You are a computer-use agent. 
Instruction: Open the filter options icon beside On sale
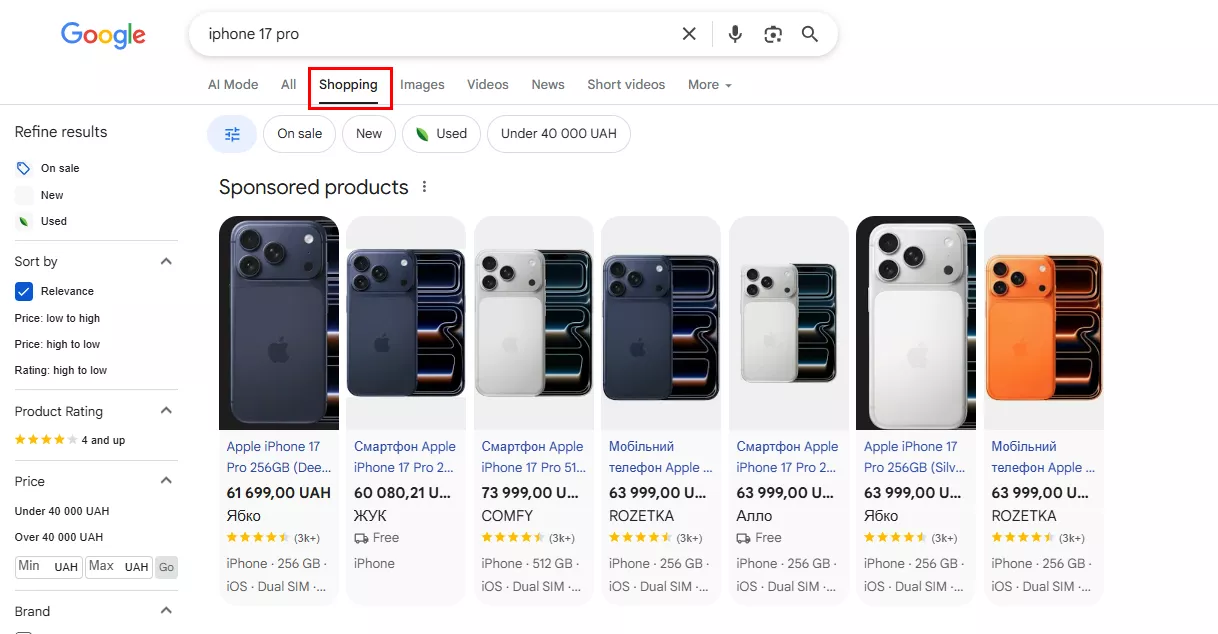(x=232, y=133)
